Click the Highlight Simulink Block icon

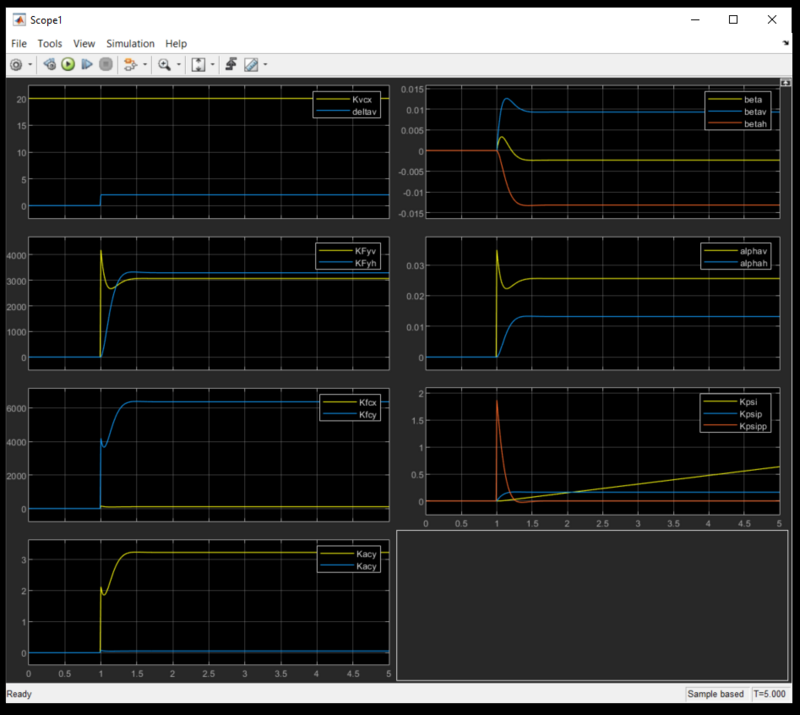pyautogui.click(x=129, y=65)
